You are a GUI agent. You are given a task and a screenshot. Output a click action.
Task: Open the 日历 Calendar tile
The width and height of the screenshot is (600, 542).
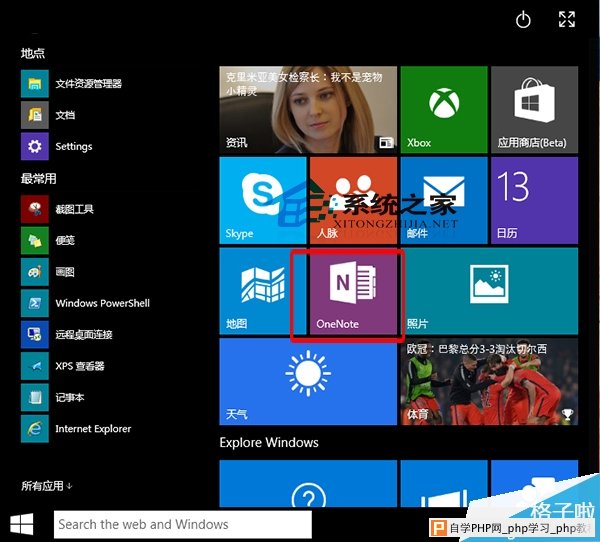coord(535,200)
